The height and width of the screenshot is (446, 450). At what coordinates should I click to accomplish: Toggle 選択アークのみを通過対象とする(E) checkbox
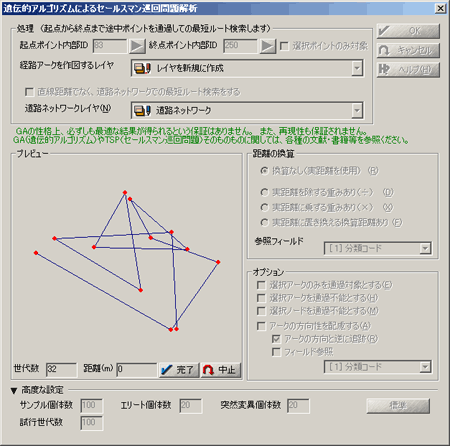261,285
